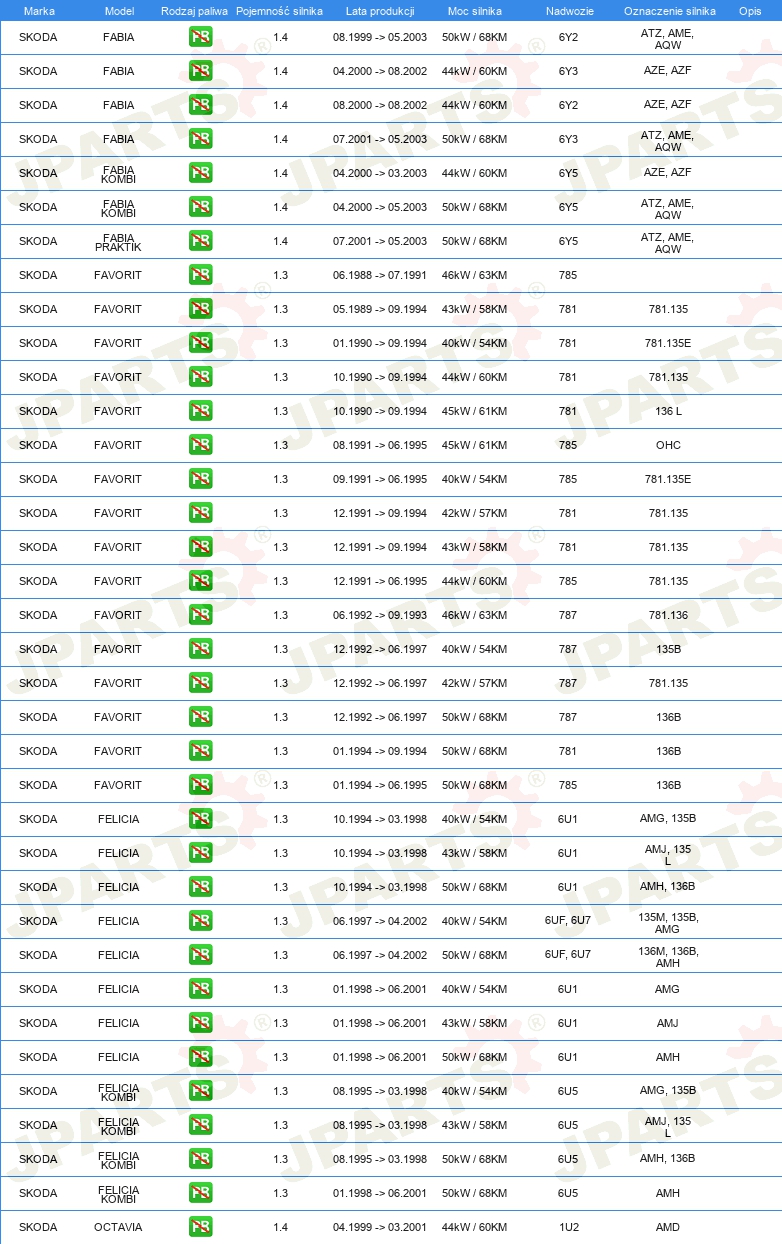Click the 08.1991 -> 06.1995 production years
Viewport: 782px width, 1244px height.
[x=380, y=445]
